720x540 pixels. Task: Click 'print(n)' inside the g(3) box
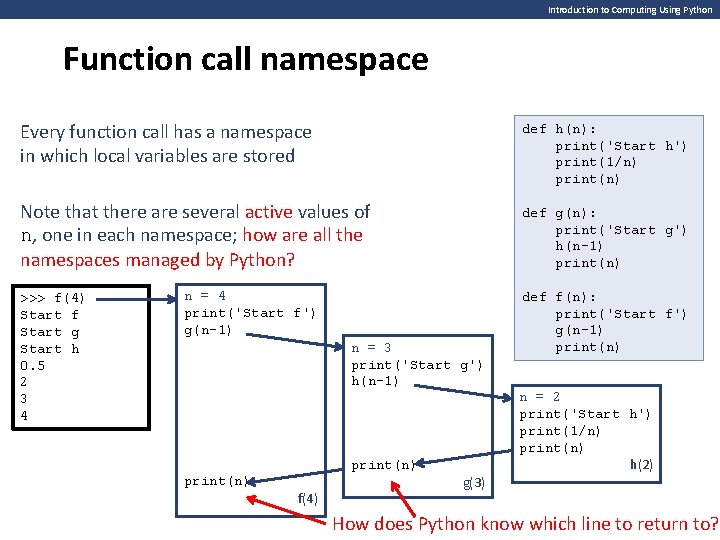(383, 466)
